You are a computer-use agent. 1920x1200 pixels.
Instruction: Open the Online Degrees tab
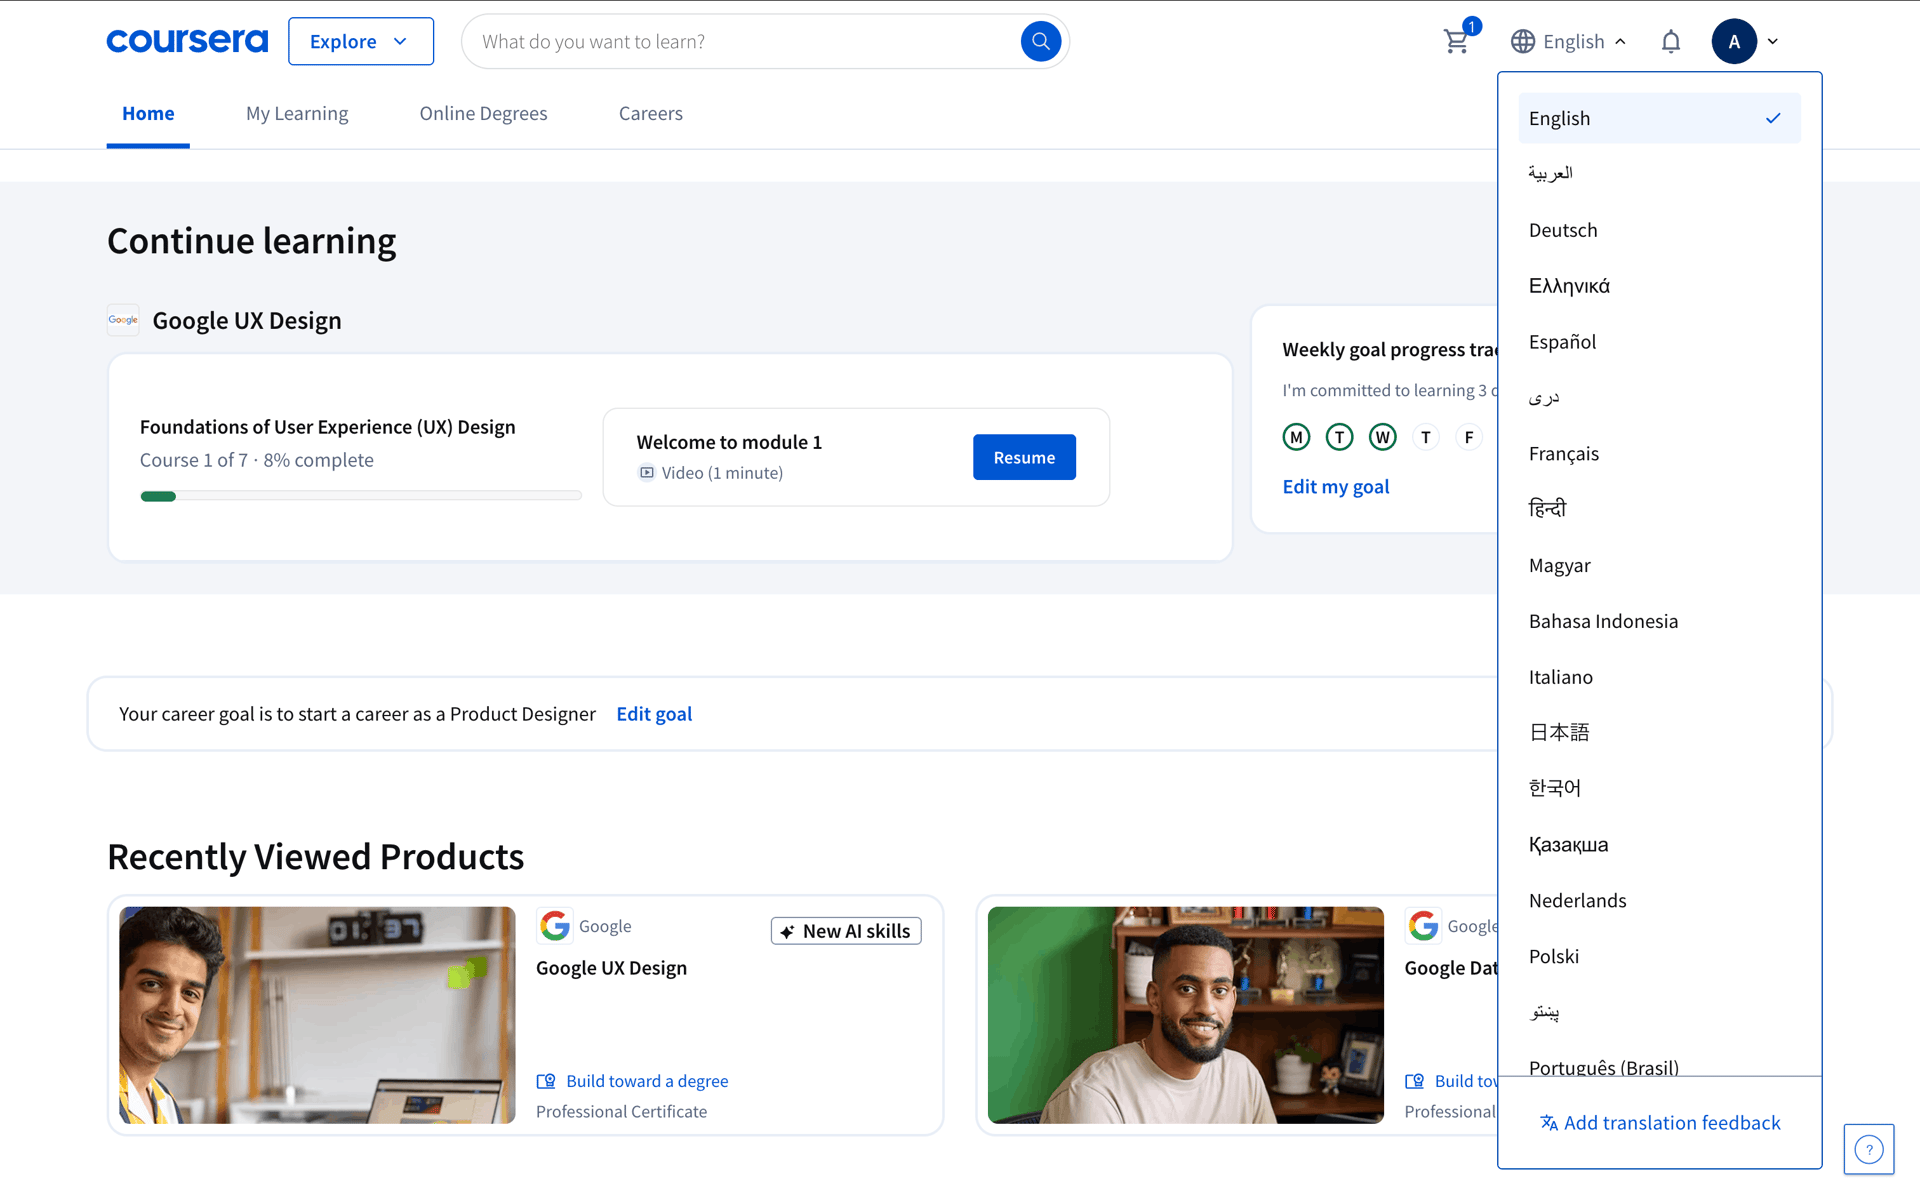[x=483, y=113]
